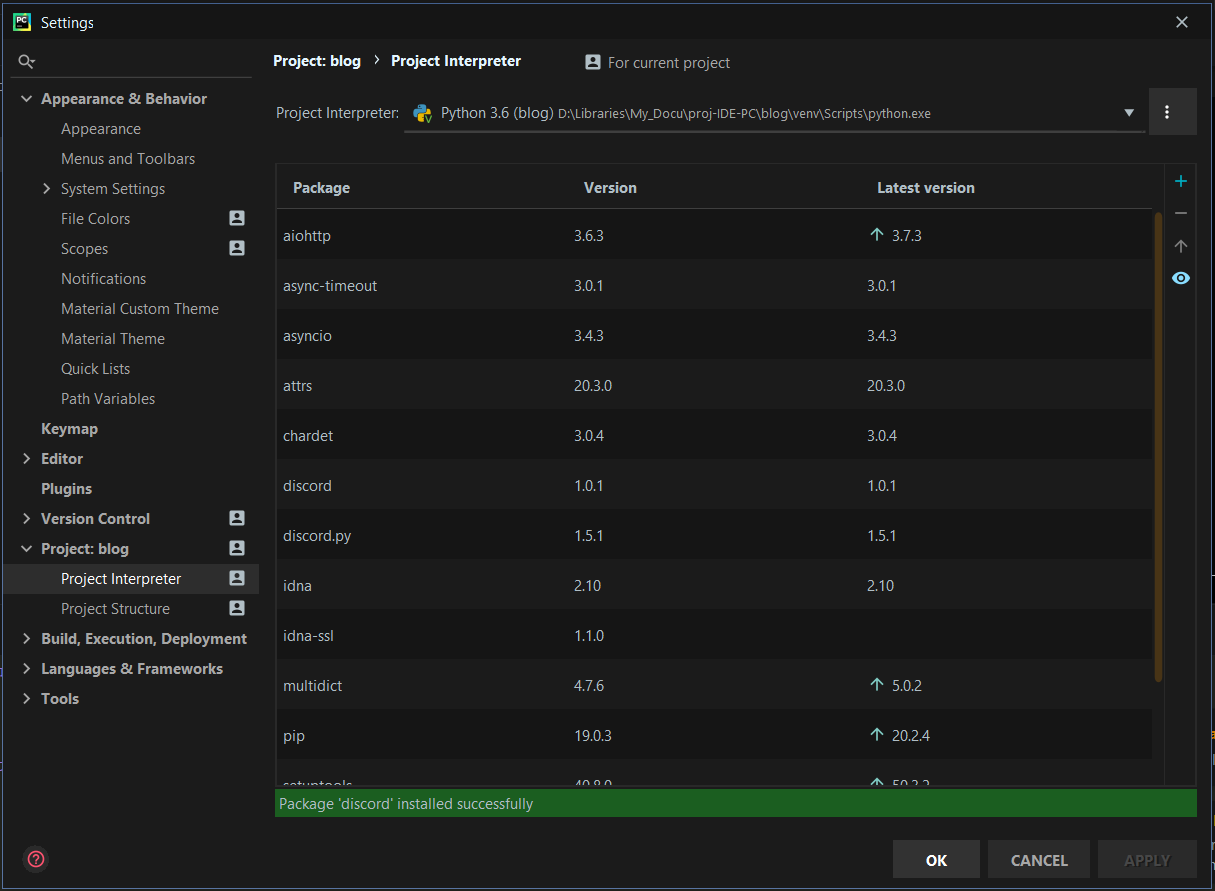
Task: Select the pip package row
Action: coord(714,735)
